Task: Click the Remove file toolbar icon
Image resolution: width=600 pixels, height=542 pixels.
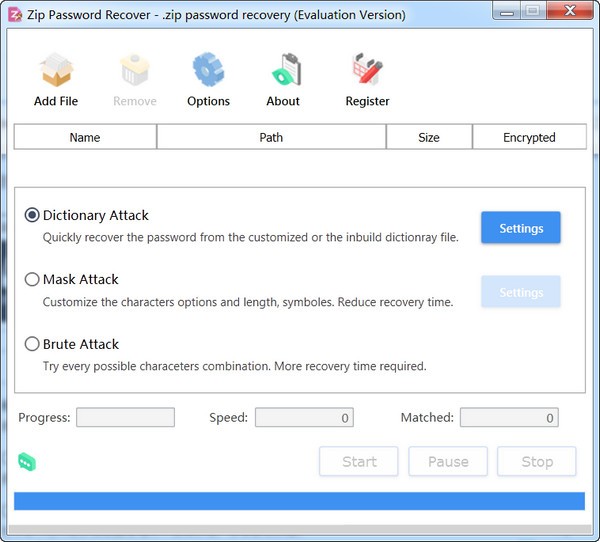Action: [x=133, y=72]
